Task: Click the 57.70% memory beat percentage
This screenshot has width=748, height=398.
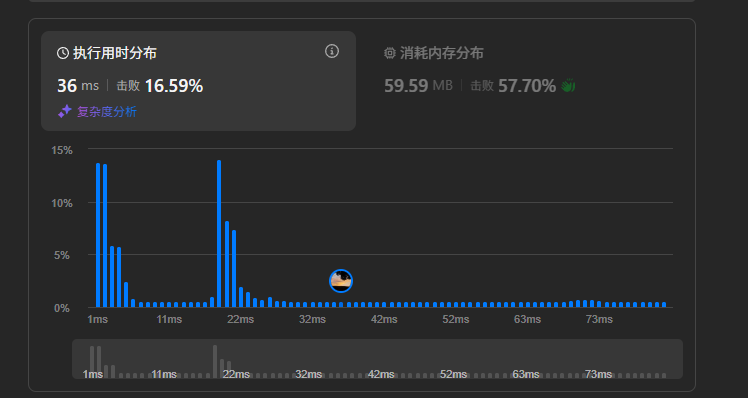Action: [527, 86]
